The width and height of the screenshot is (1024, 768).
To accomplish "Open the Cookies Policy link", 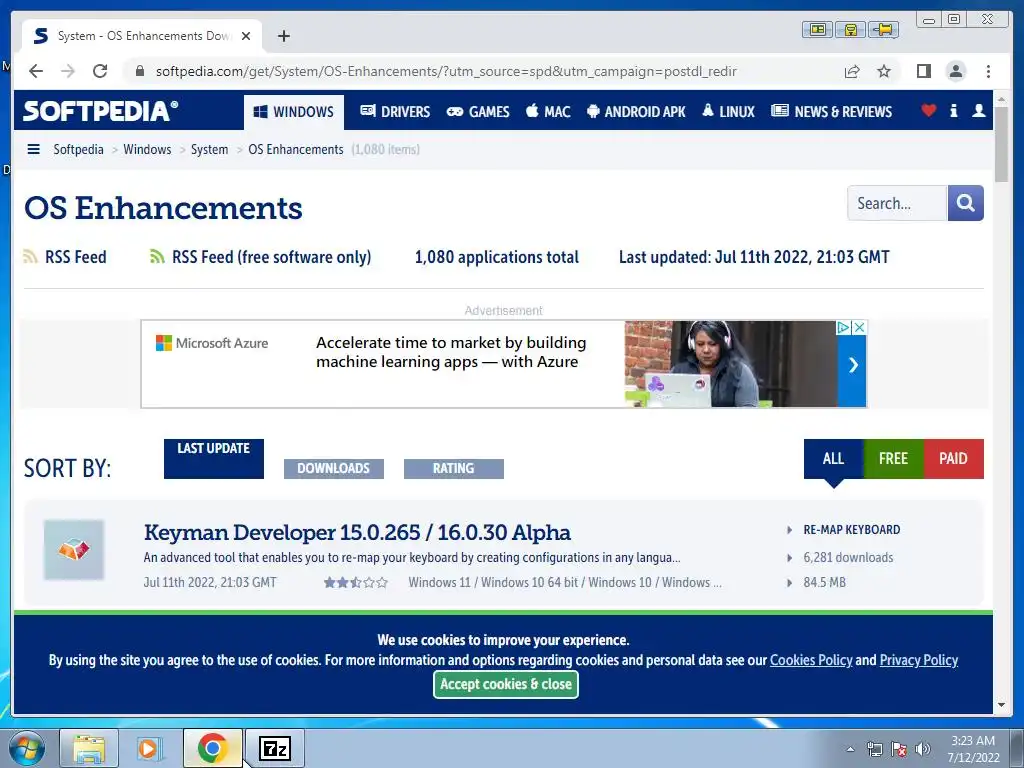I will 811,660.
